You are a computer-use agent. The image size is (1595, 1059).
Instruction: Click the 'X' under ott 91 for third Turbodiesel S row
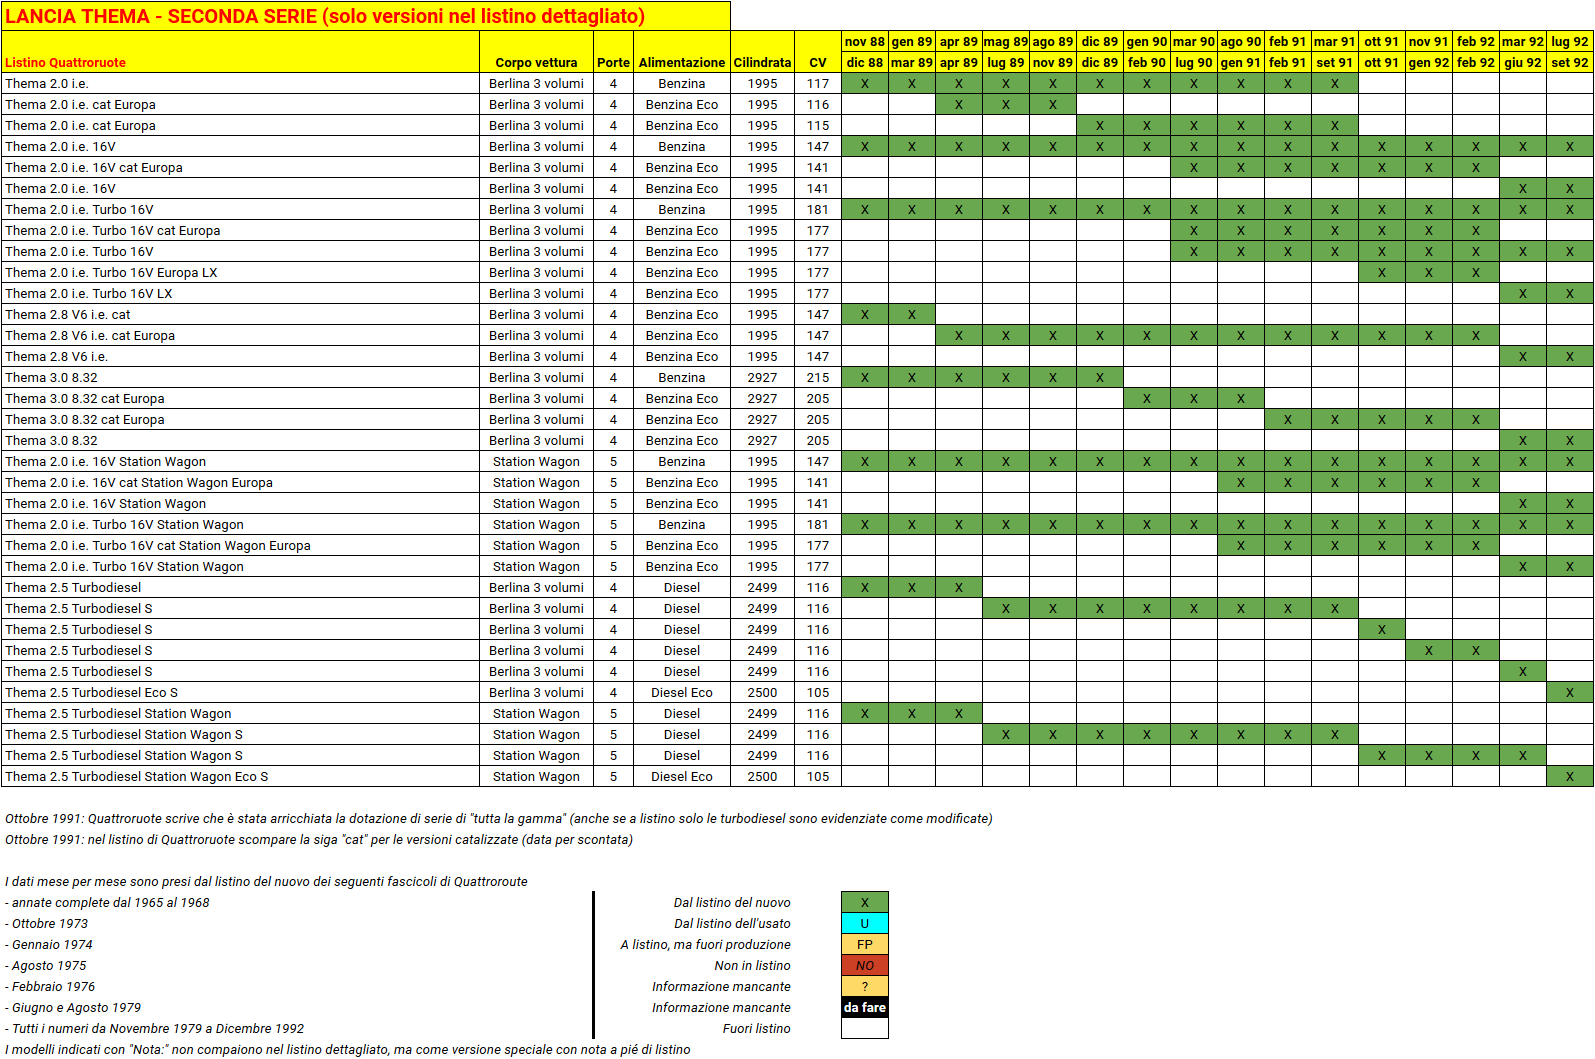1382,629
